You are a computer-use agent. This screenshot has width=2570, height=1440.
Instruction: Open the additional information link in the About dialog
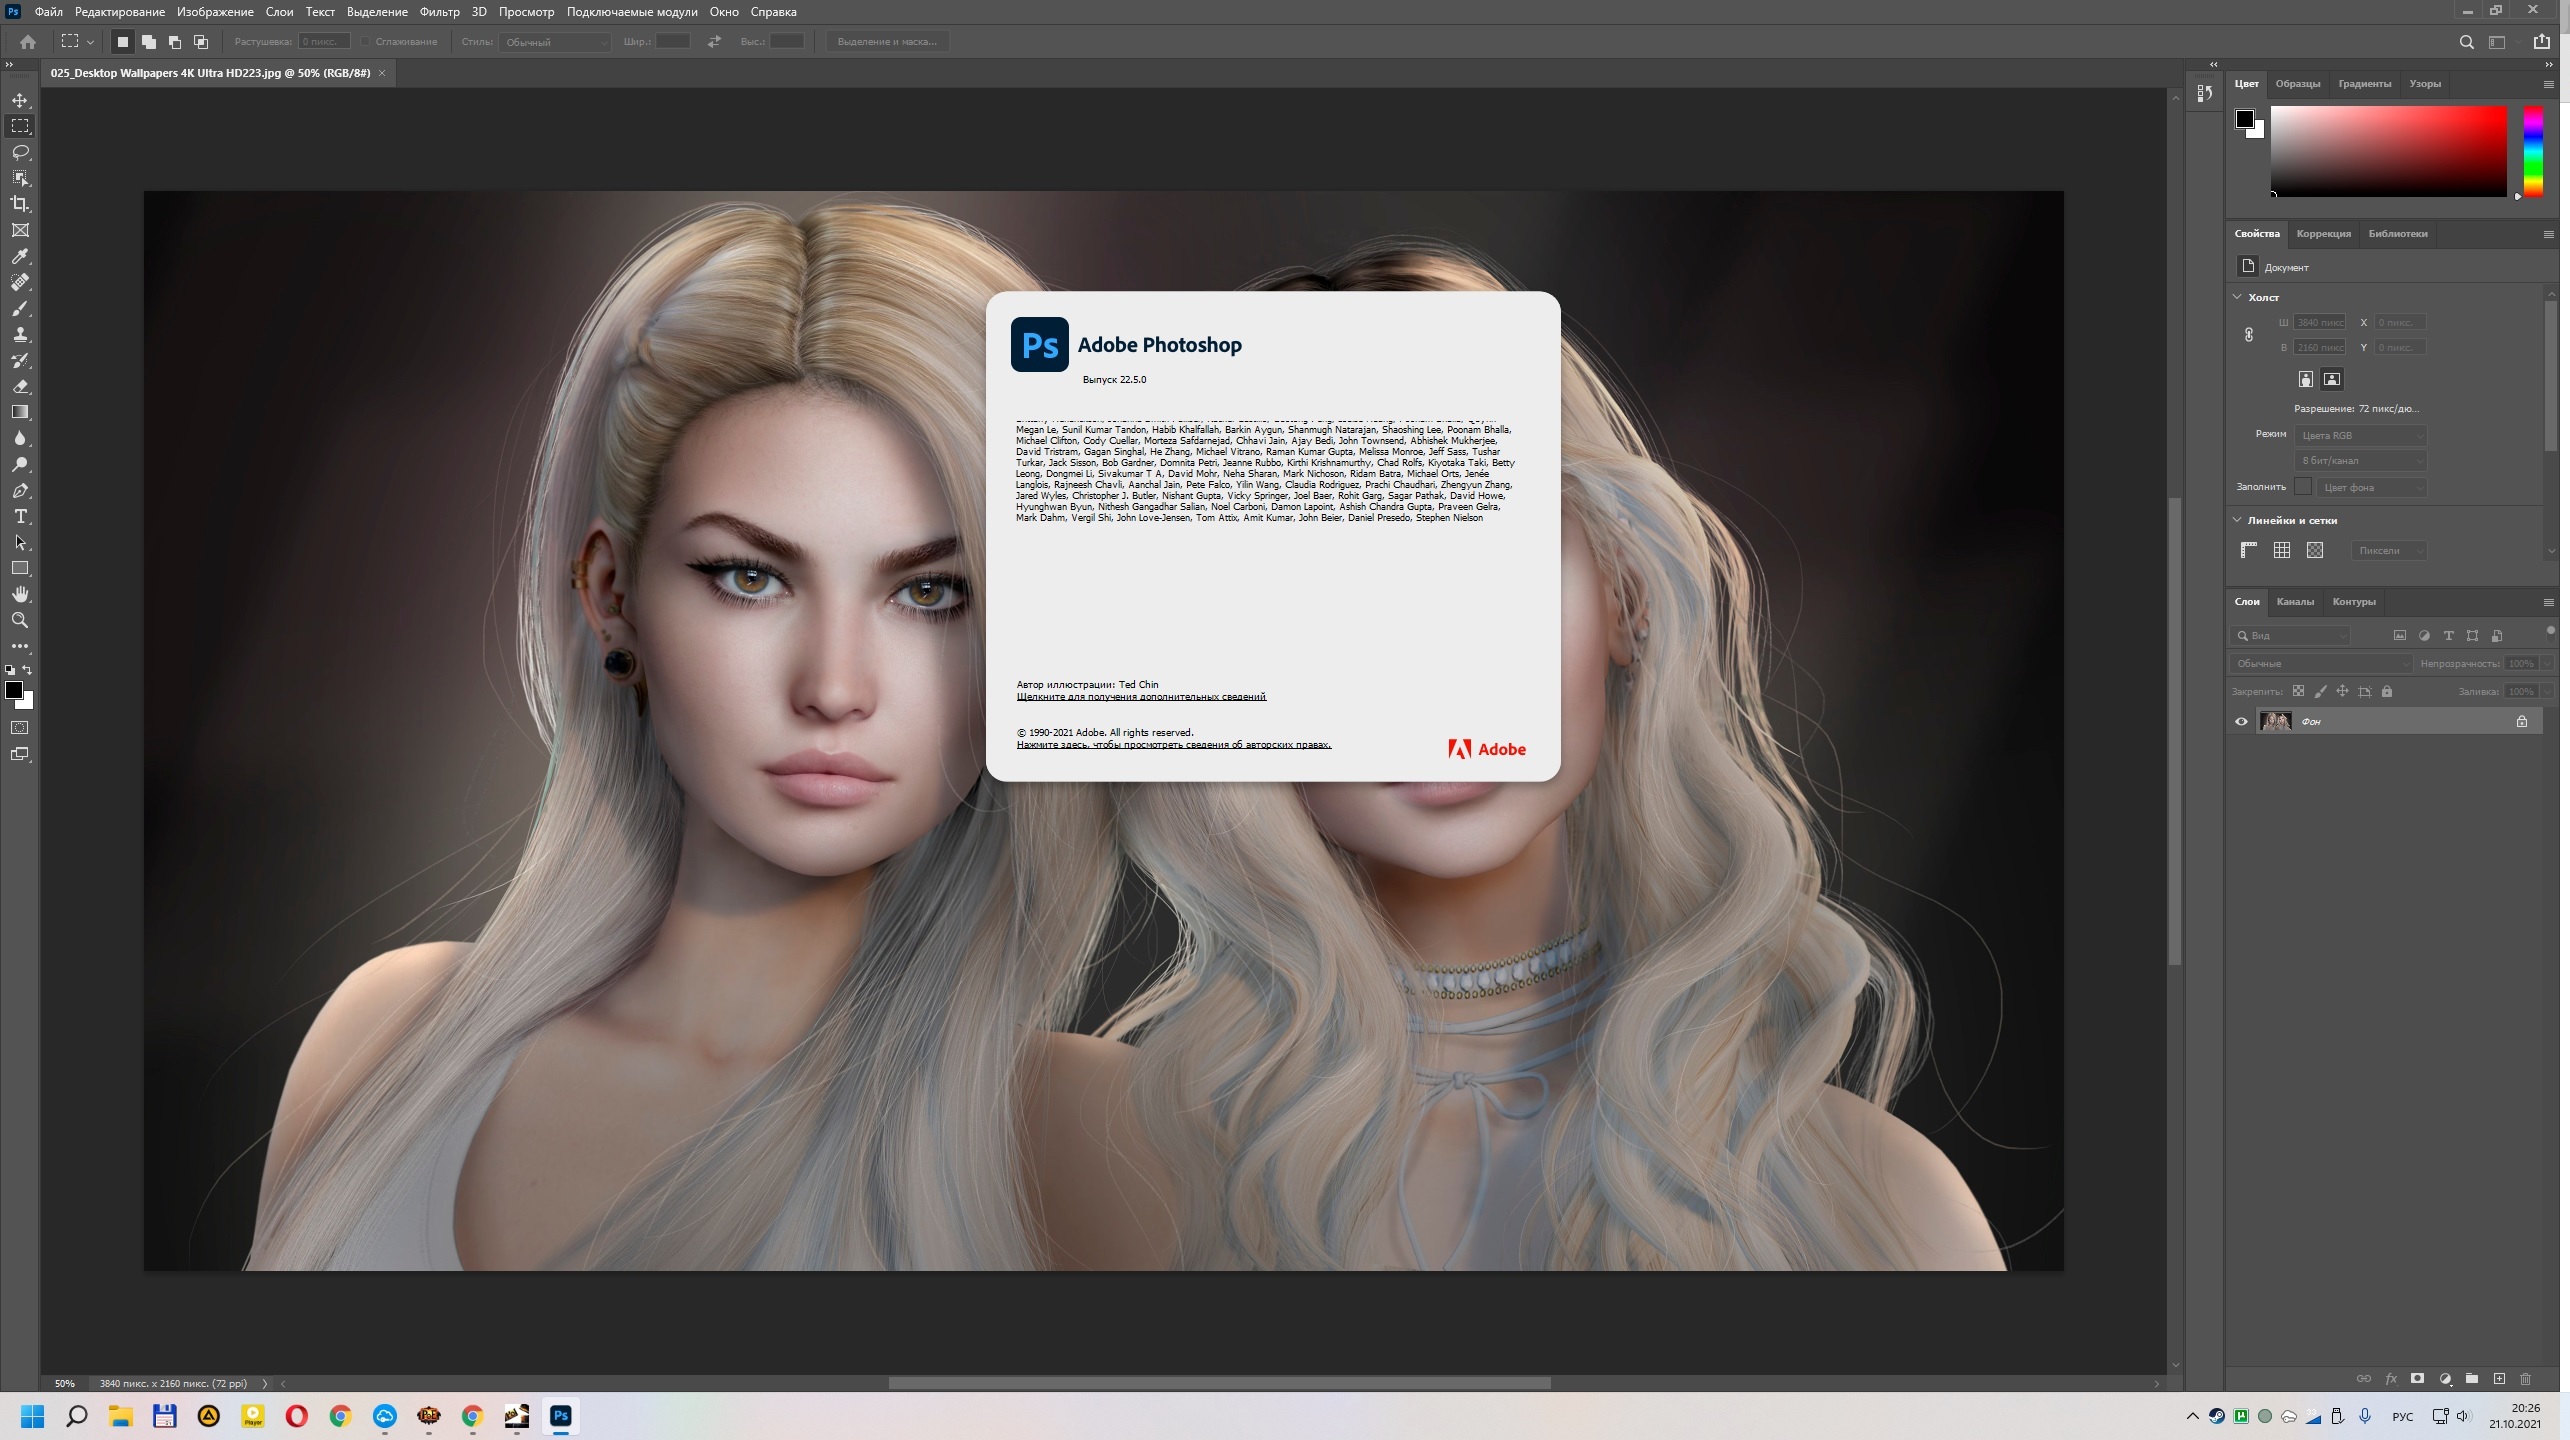(x=1141, y=697)
